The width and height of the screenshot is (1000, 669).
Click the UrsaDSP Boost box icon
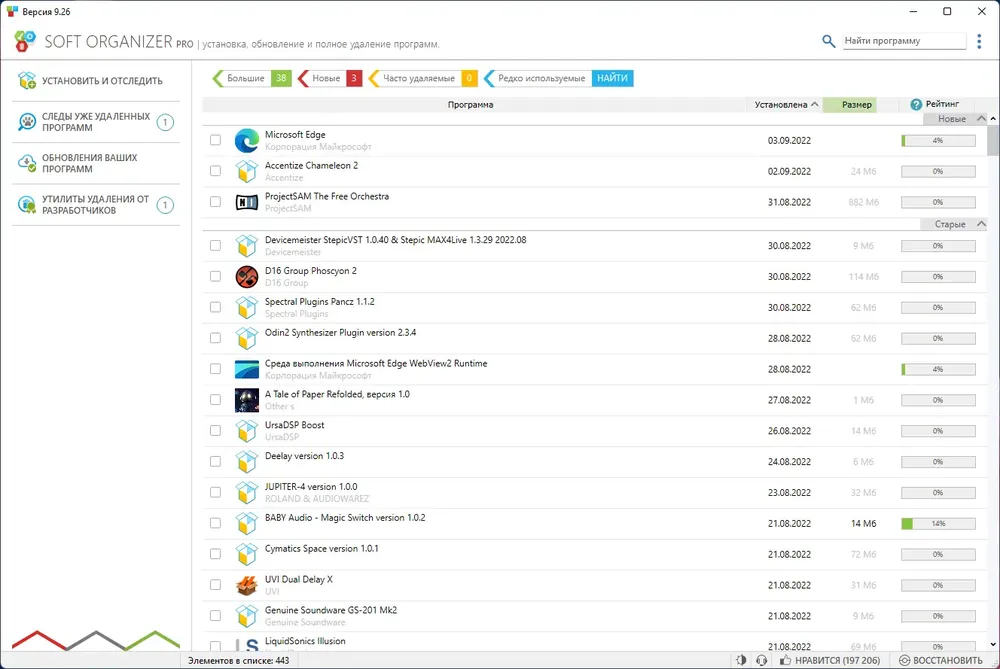click(x=247, y=431)
